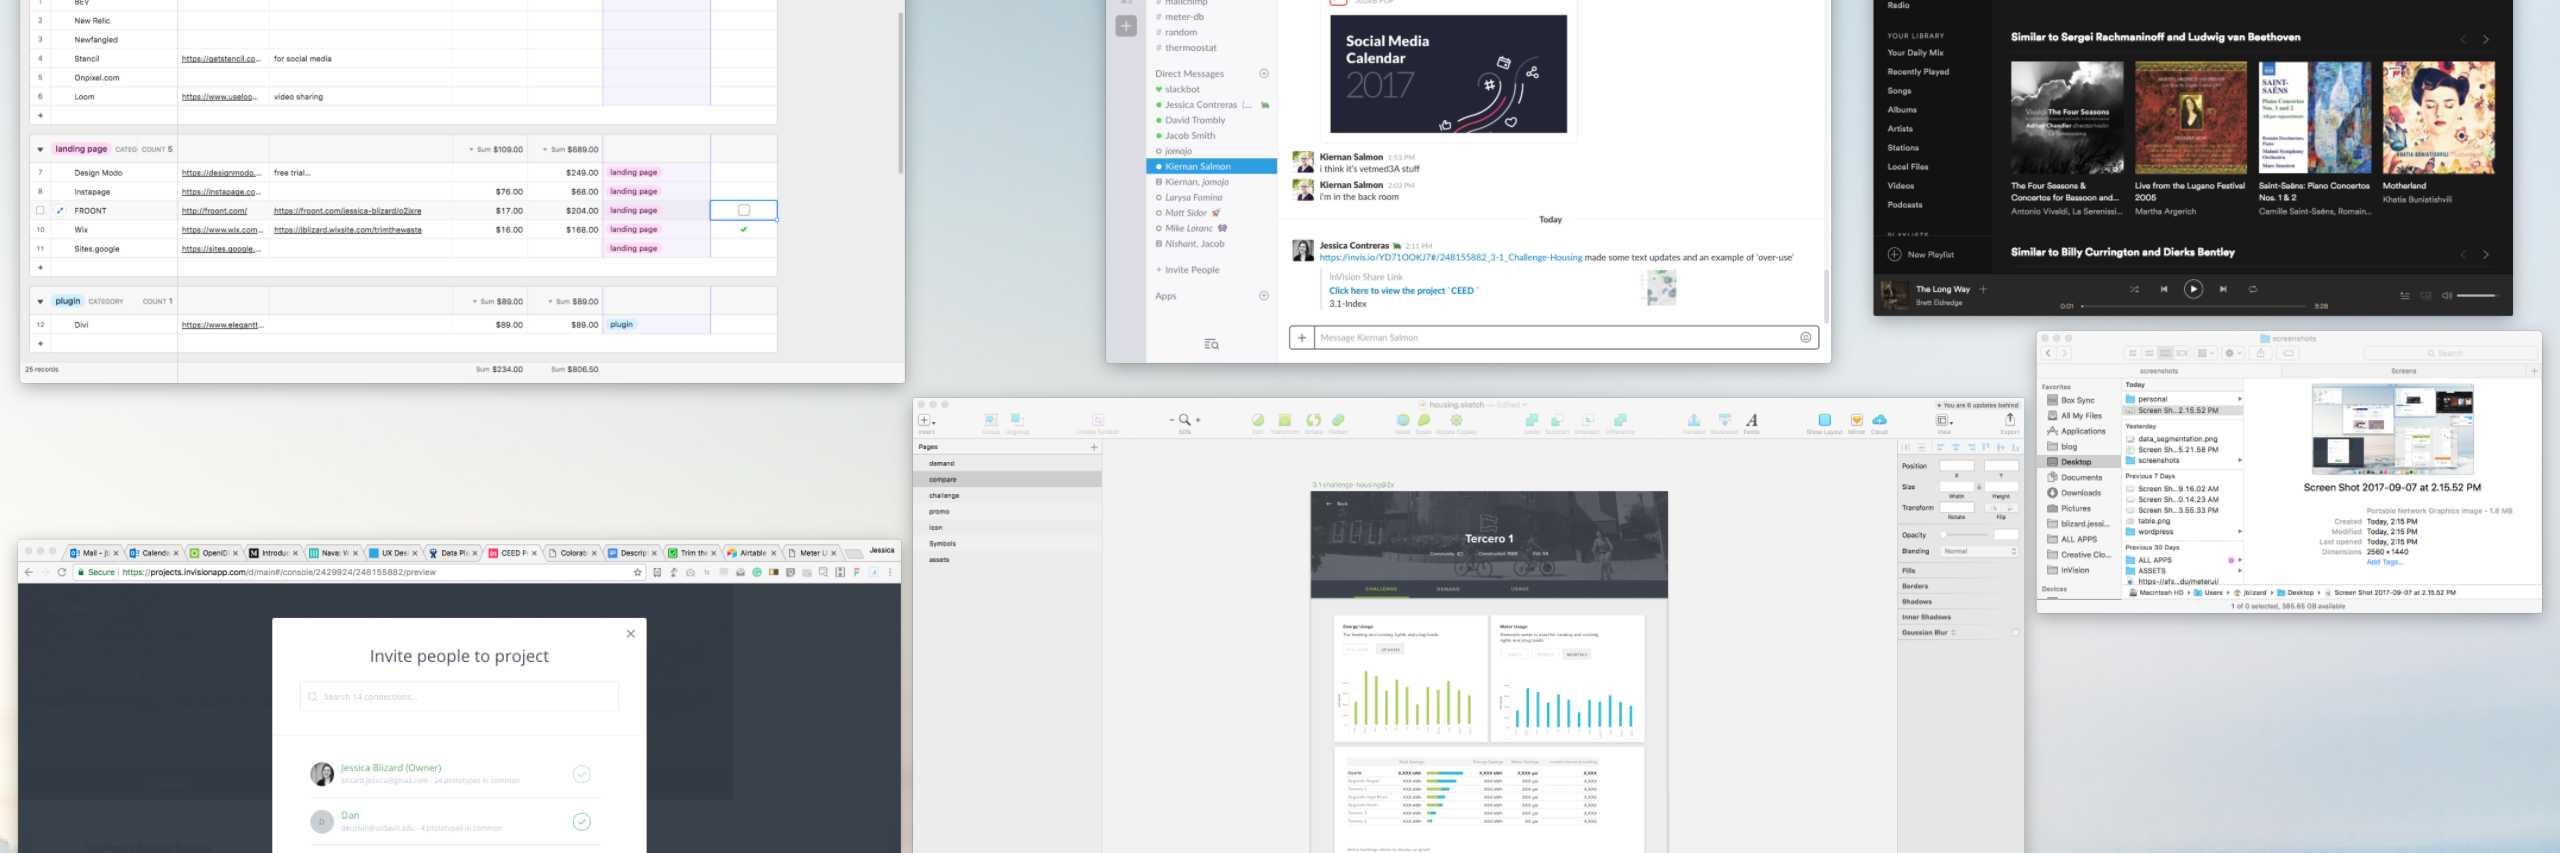Tick the FROONT row checkbox in Airtable
This screenshot has height=853, width=2560.
(743, 210)
